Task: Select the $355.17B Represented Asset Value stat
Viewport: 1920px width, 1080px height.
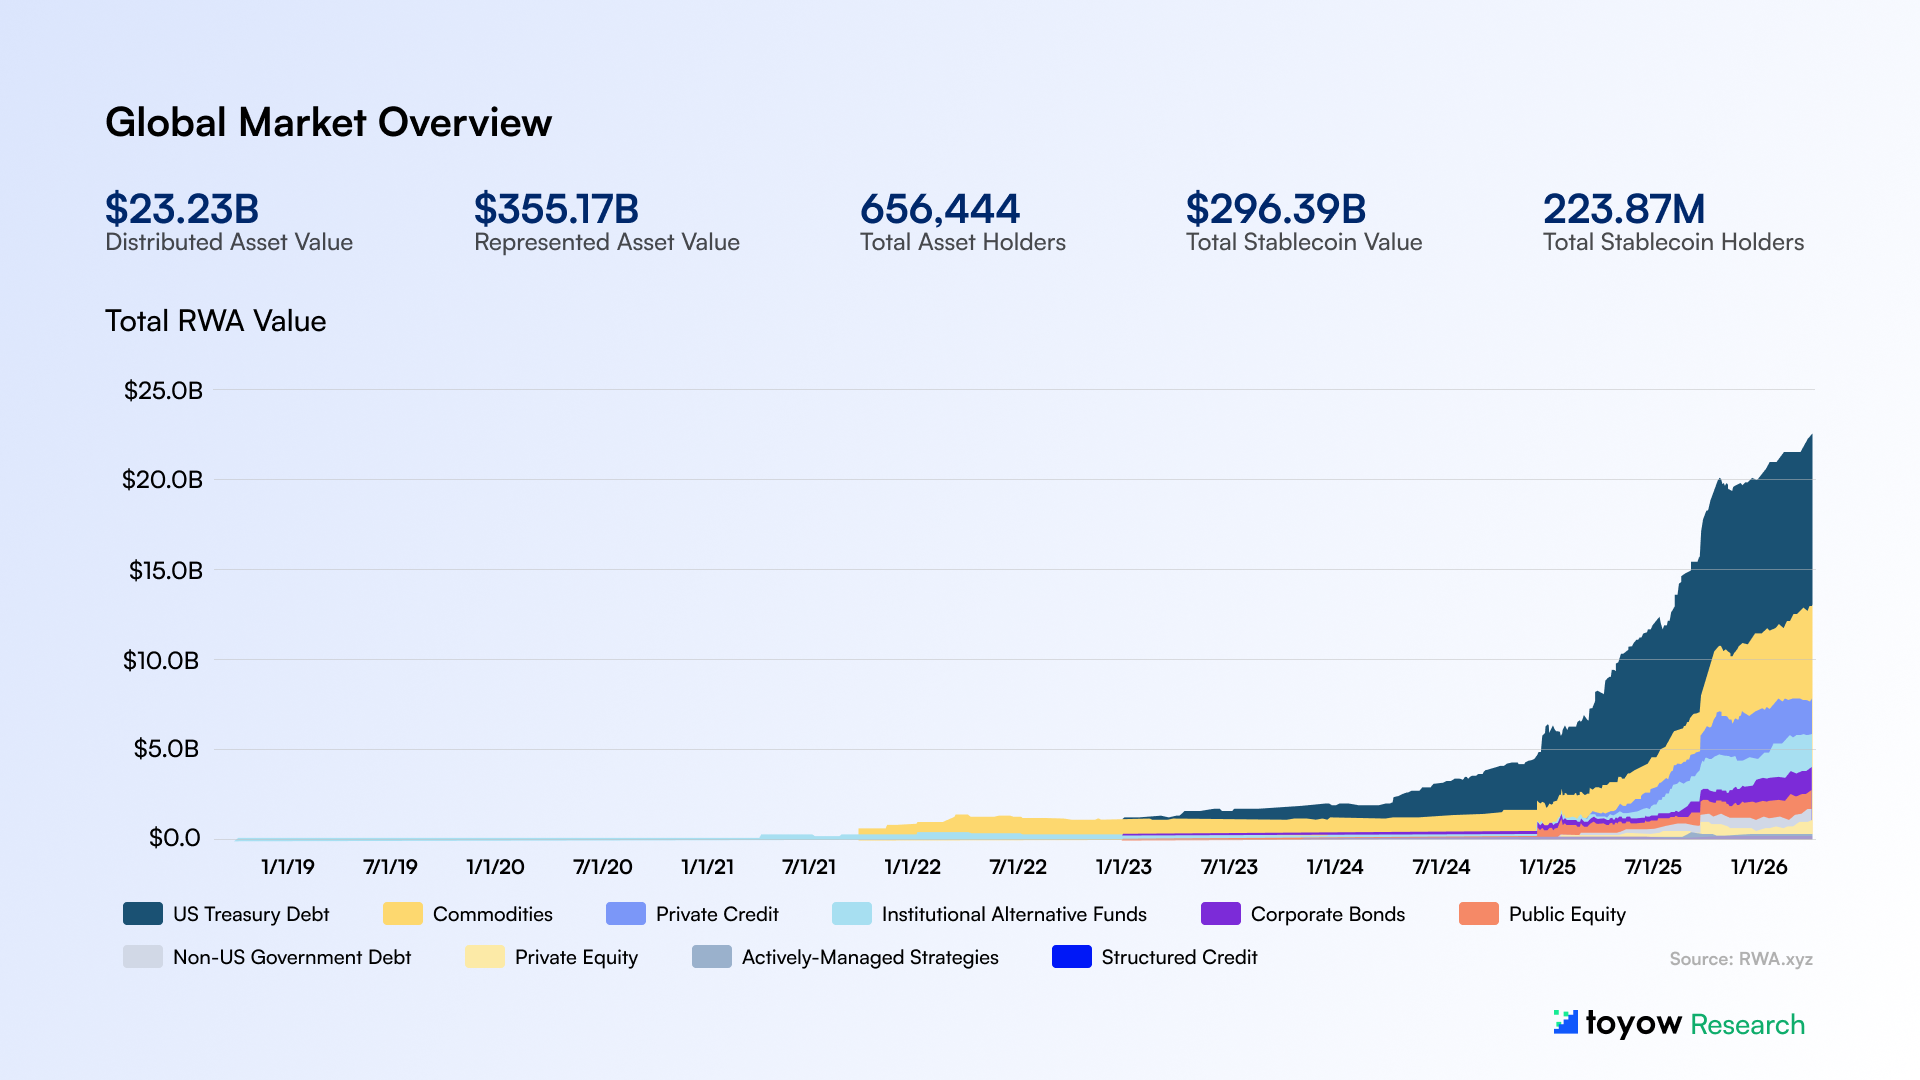Action: pos(556,209)
